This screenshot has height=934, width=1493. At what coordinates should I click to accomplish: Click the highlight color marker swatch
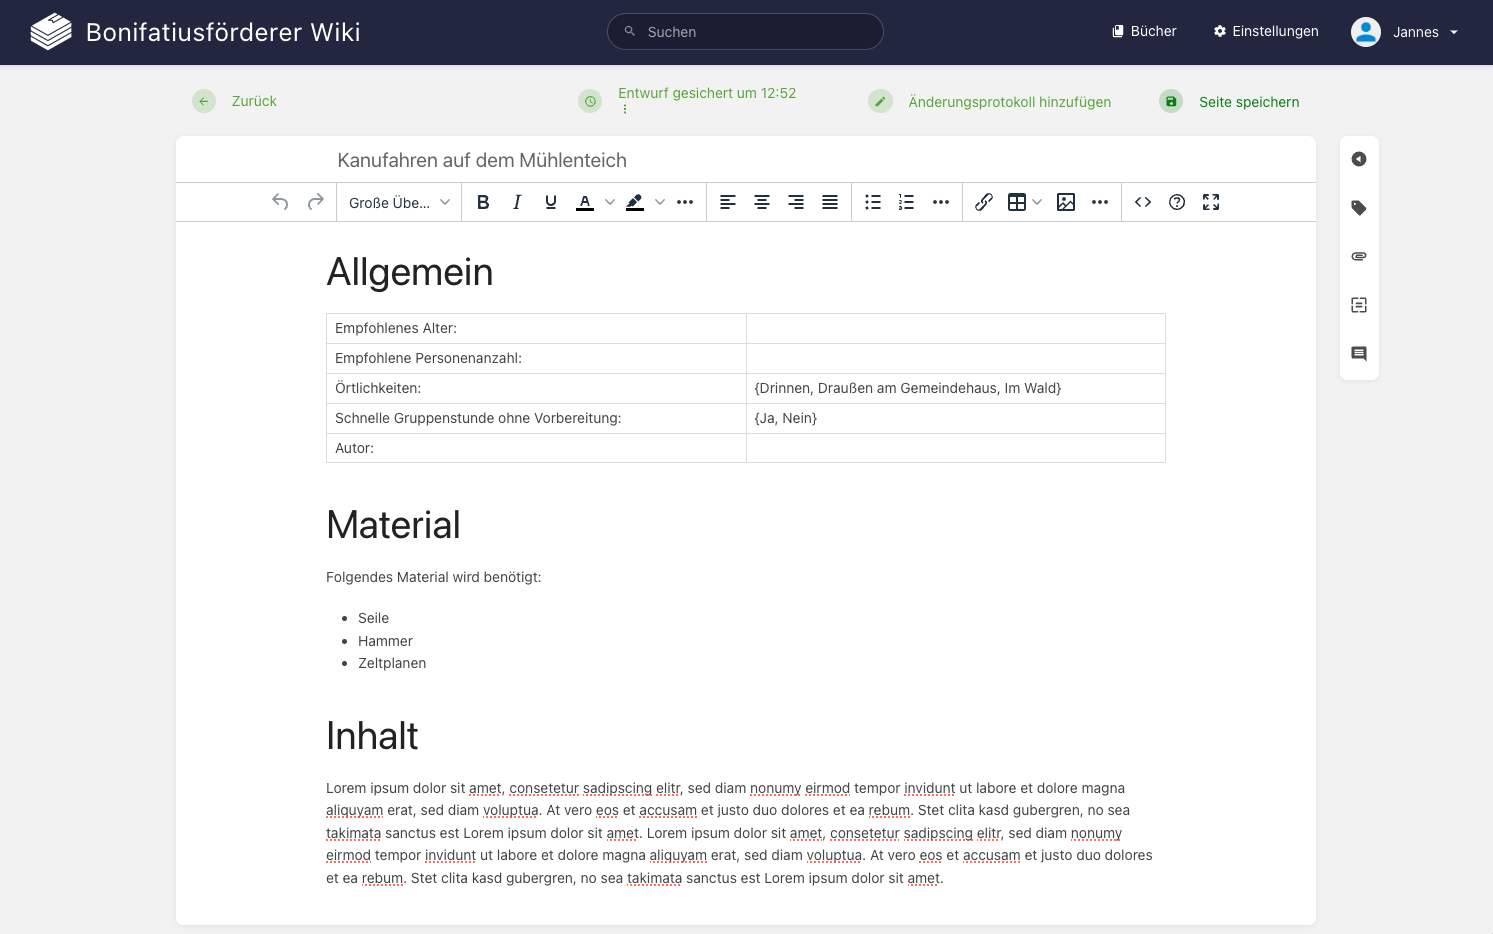[635, 202]
